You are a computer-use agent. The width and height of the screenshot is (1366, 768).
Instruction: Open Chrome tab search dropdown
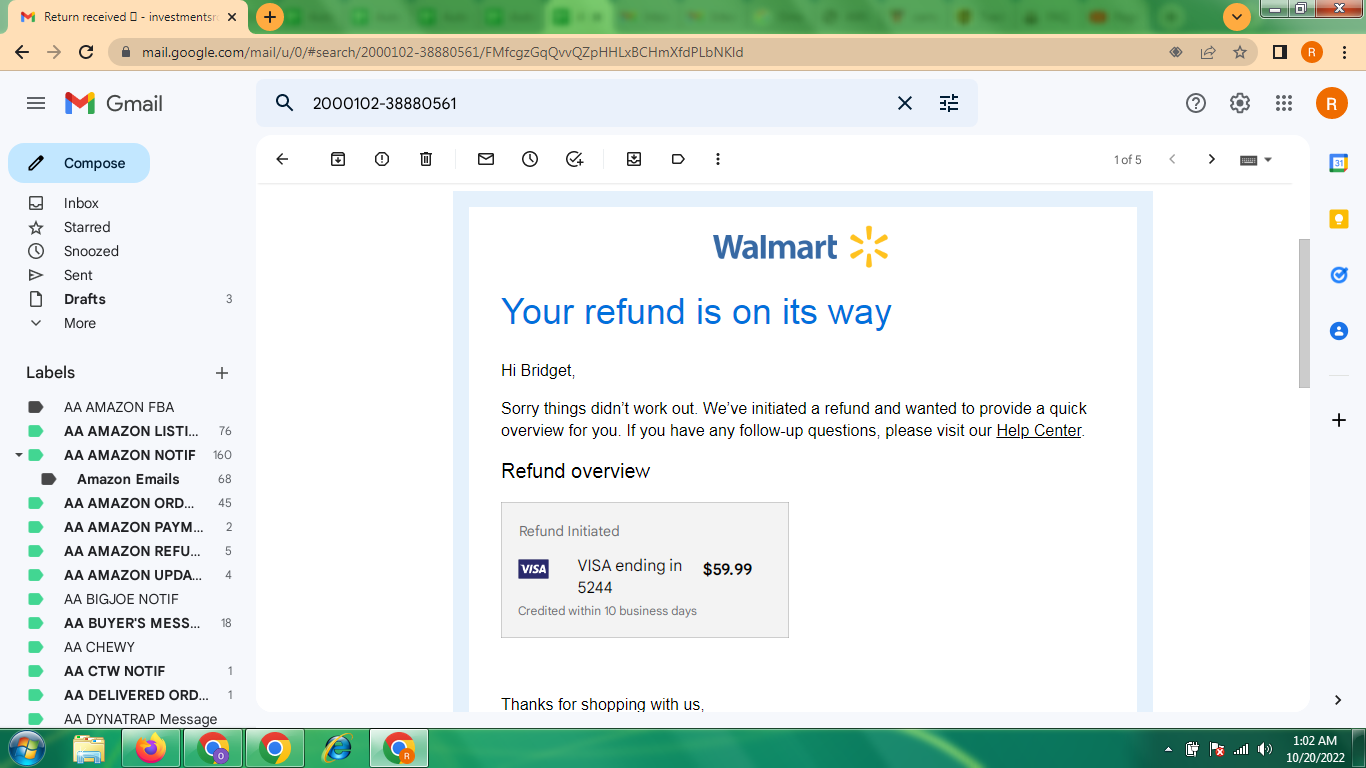(1238, 17)
